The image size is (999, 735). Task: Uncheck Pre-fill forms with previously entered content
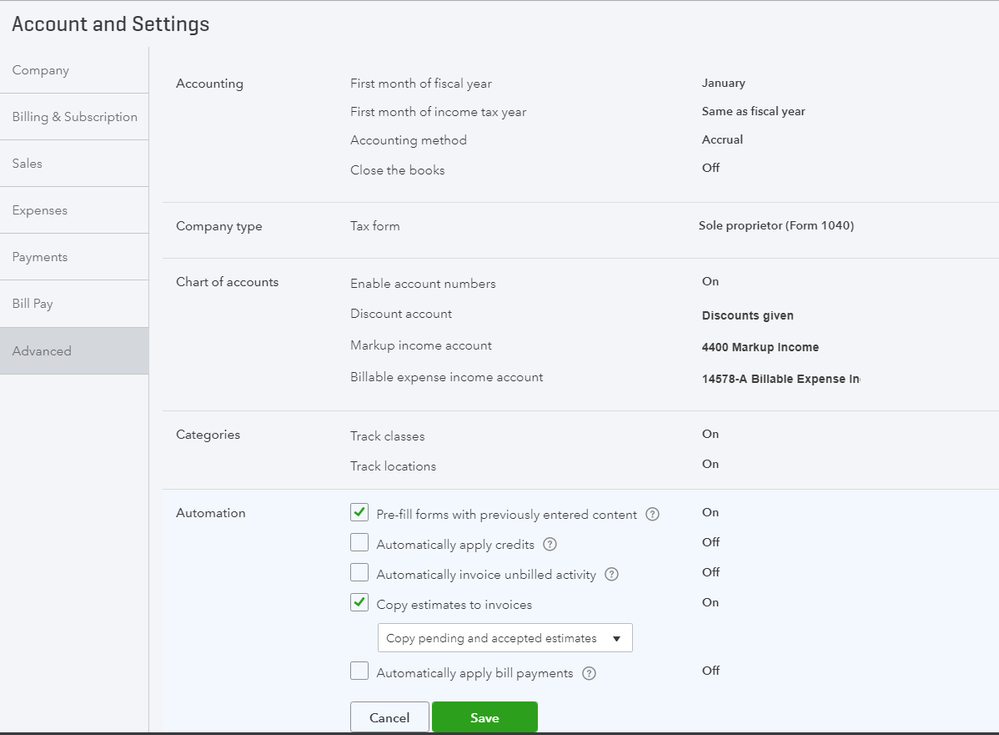tap(360, 514)
